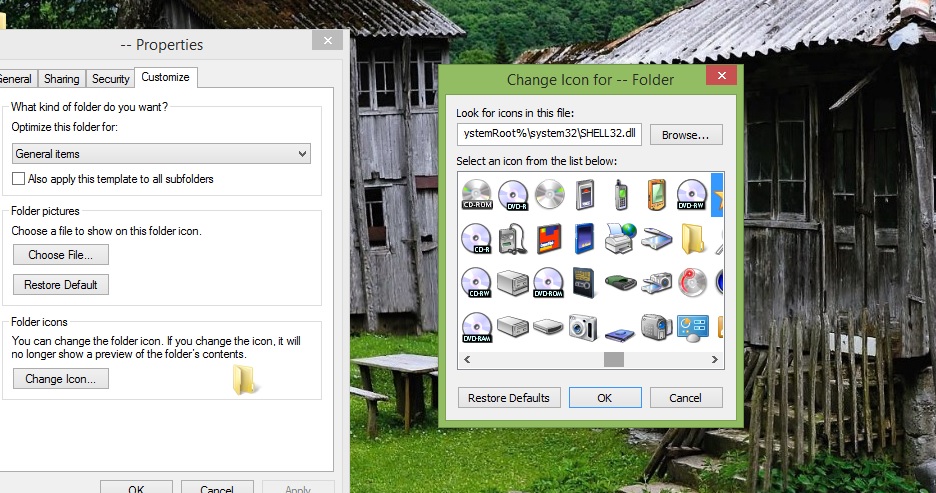Pick the digital still camera icon
936x493 pixels.
point(583,327)
